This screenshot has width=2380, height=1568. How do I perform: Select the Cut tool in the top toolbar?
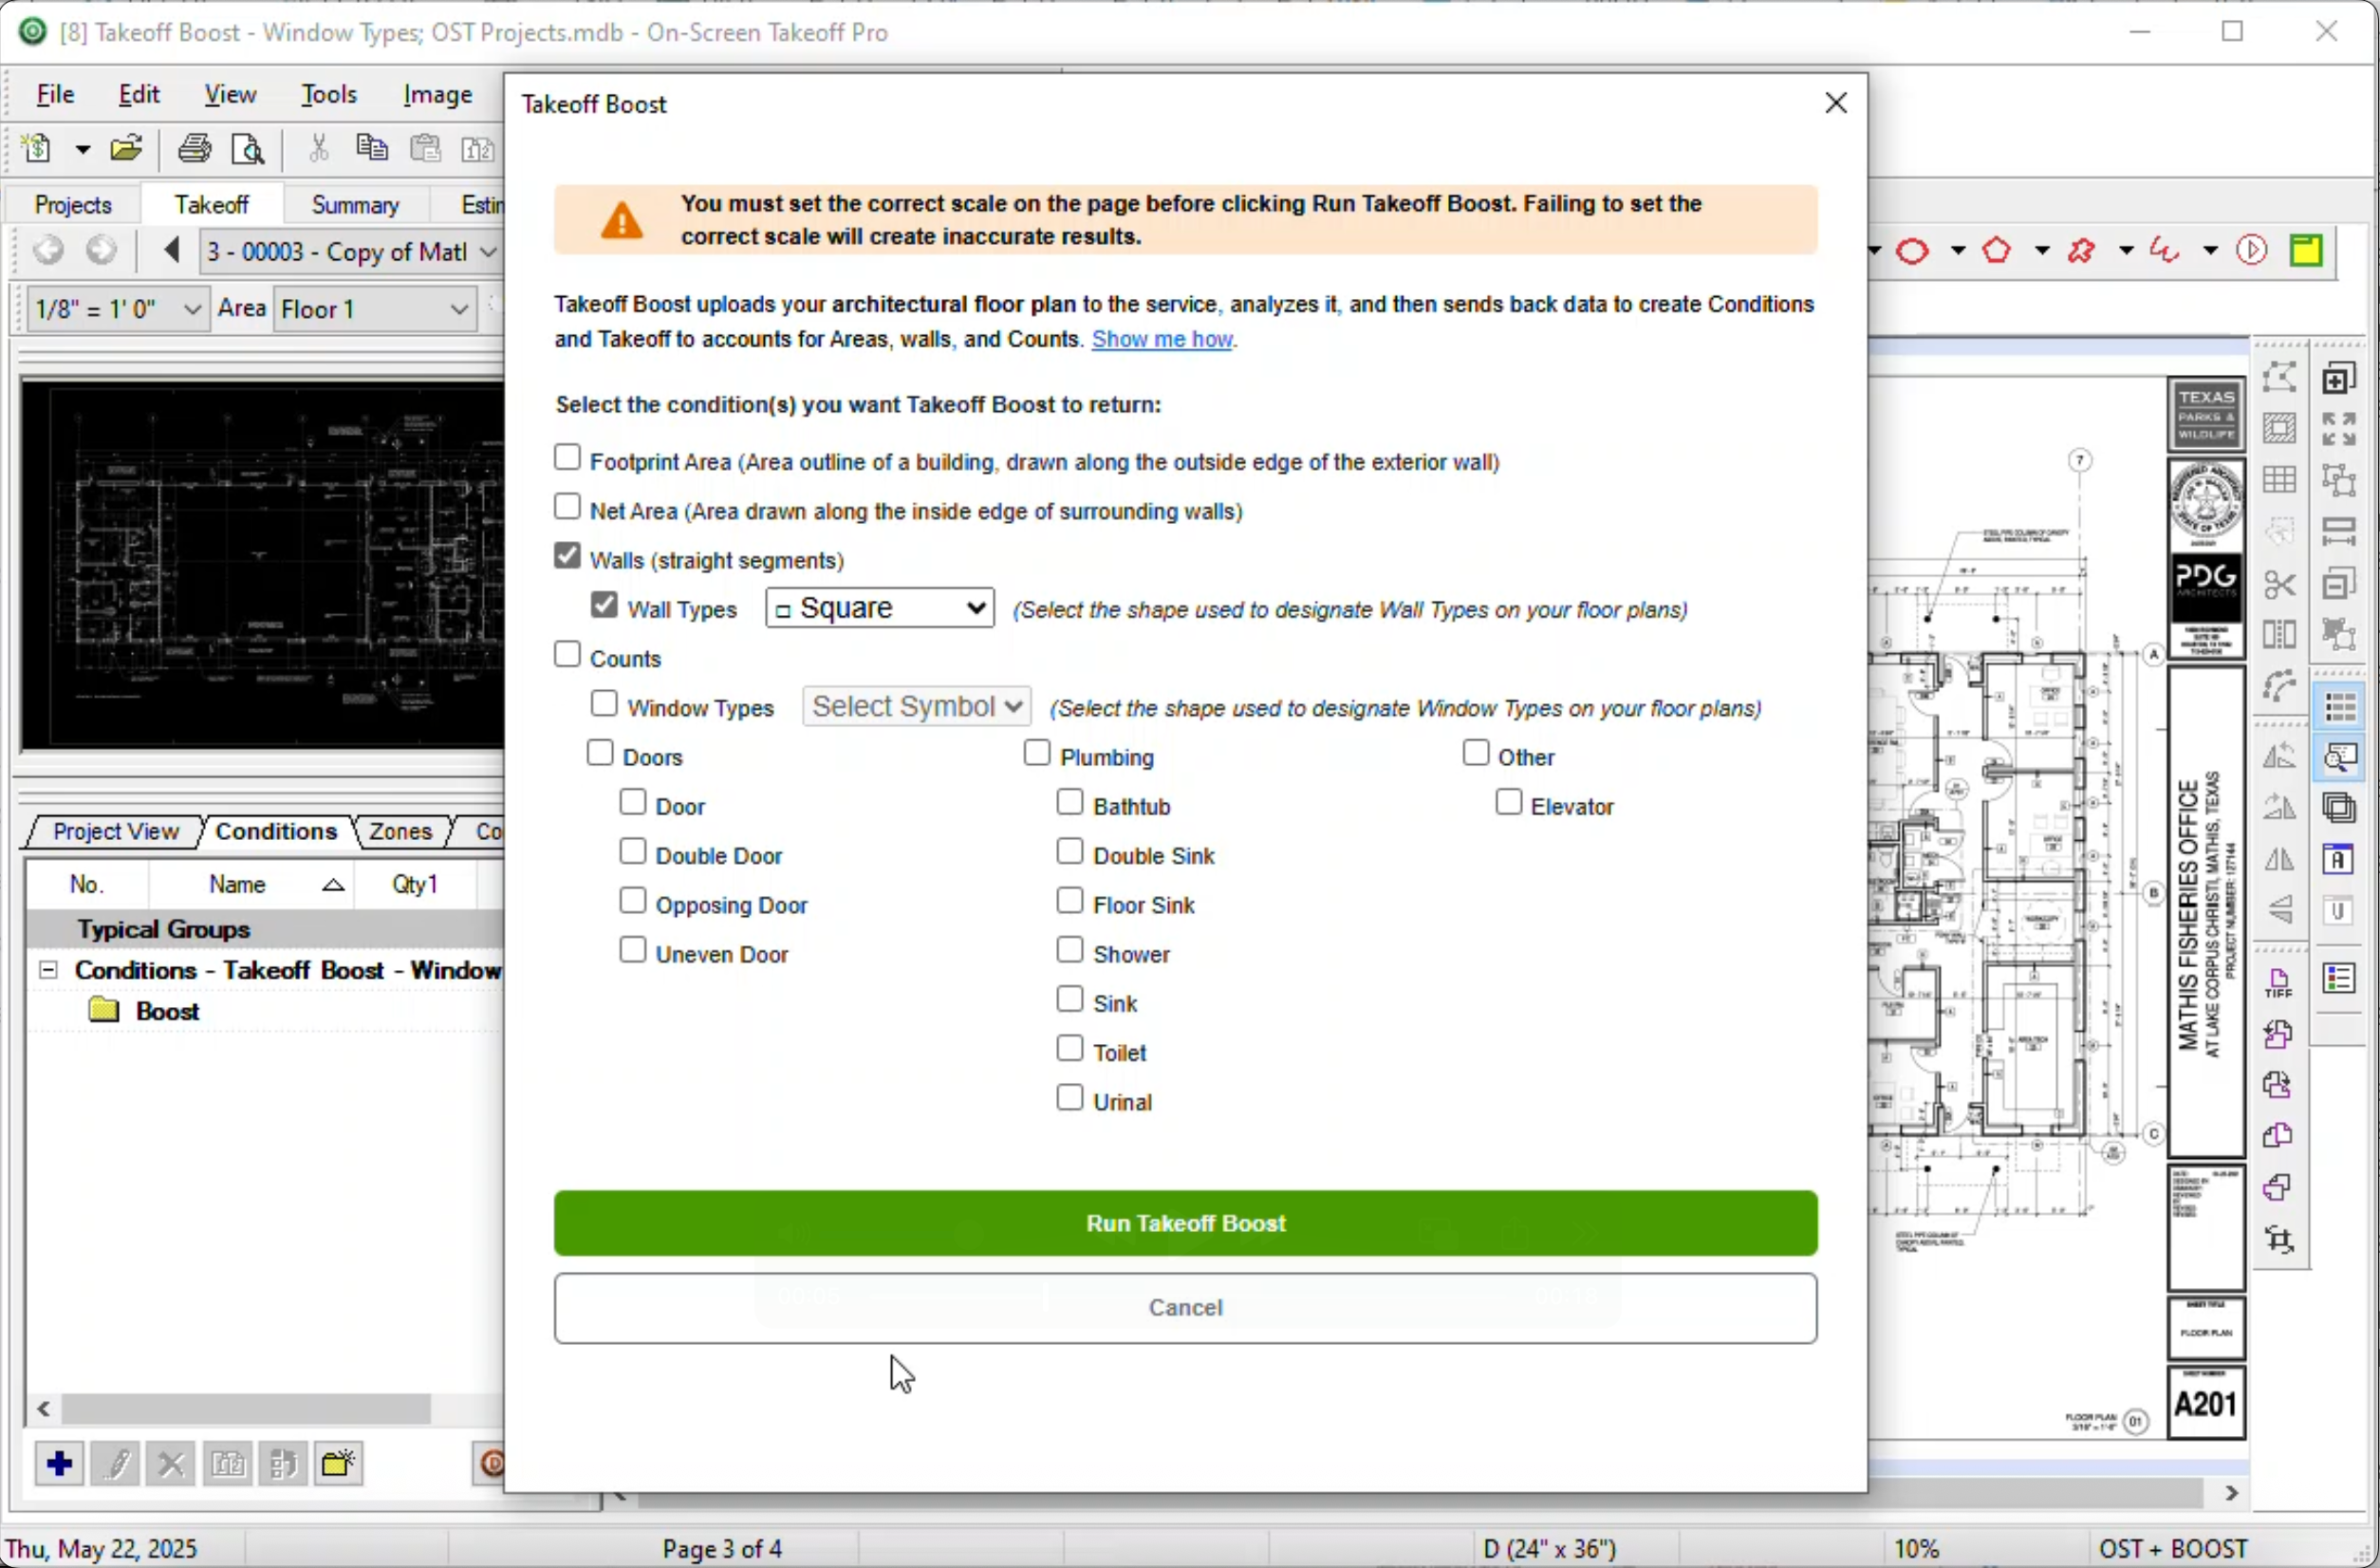(x=318, y=148)
